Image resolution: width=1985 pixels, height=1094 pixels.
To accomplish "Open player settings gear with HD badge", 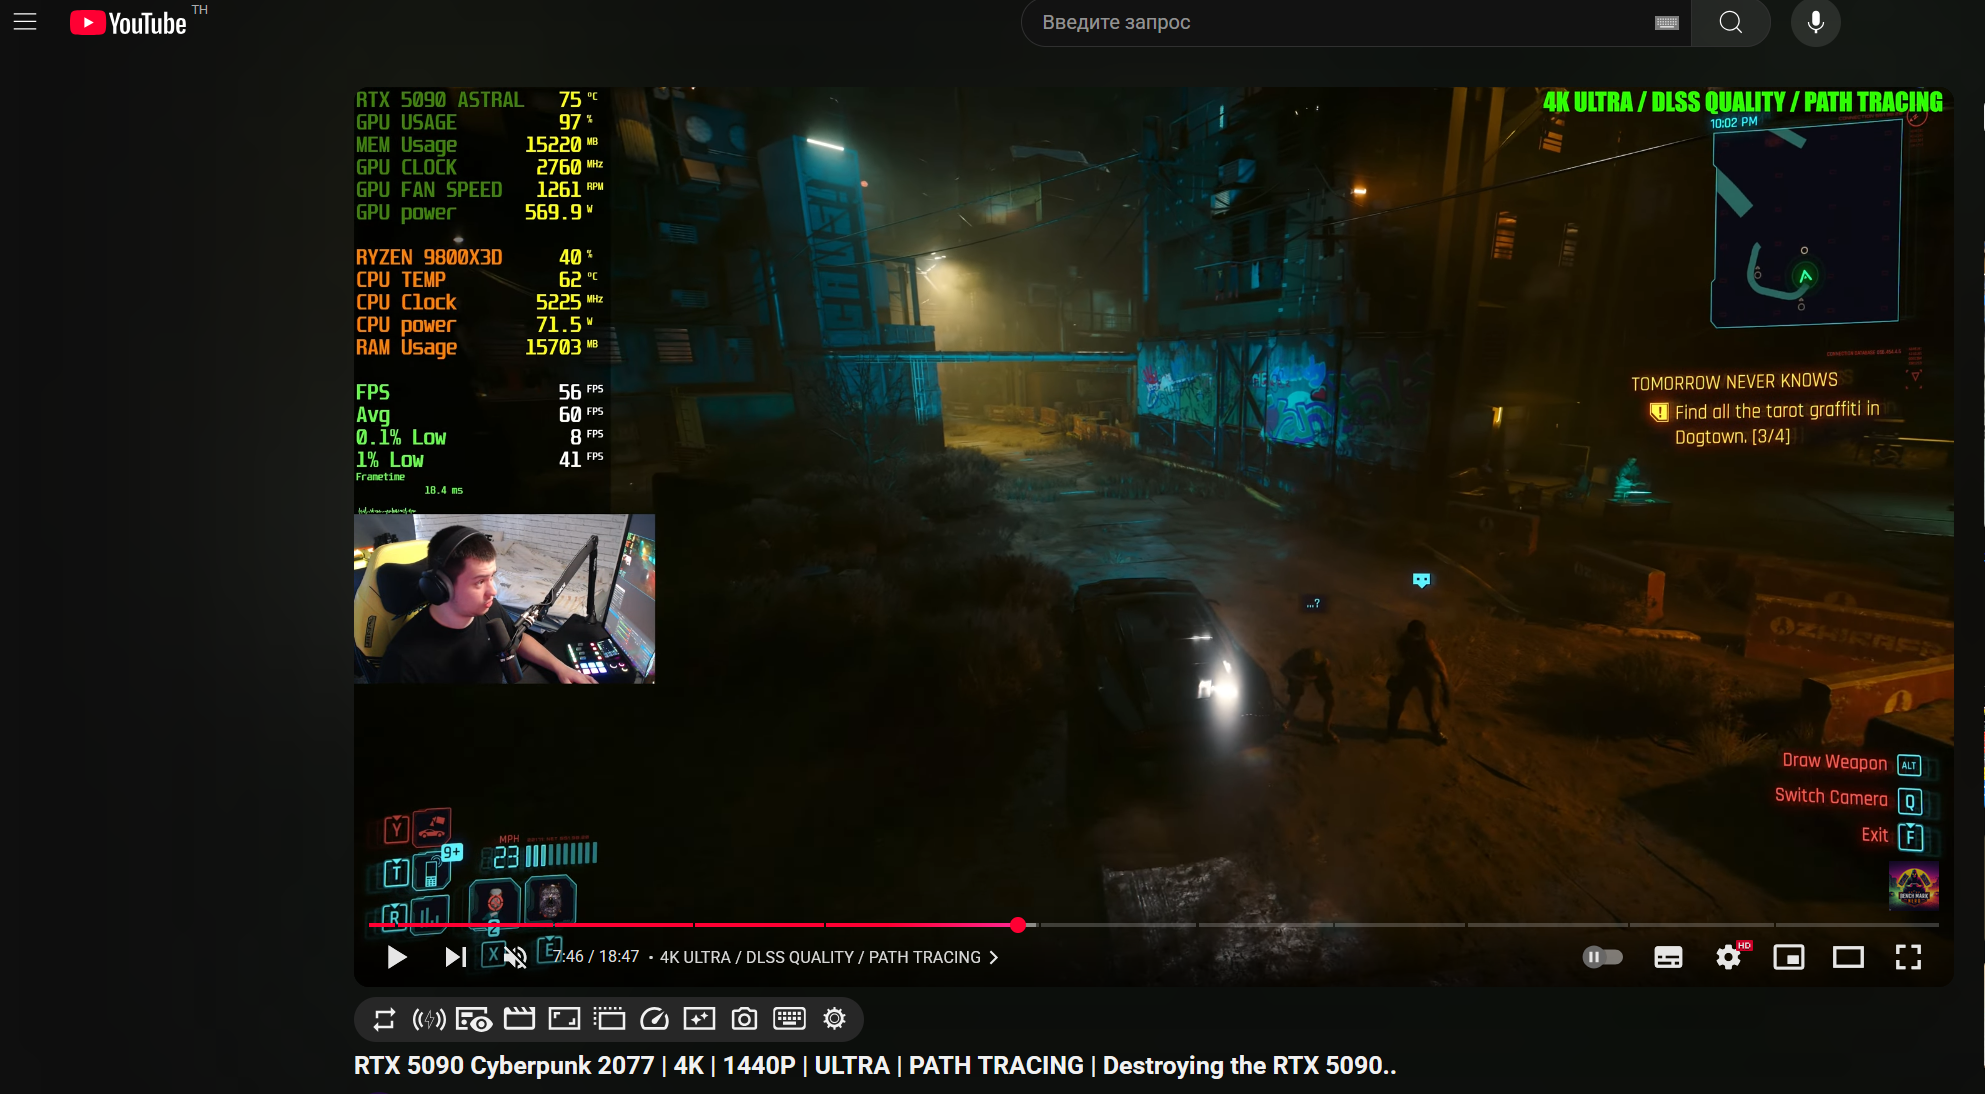I will pos(1729,957).
